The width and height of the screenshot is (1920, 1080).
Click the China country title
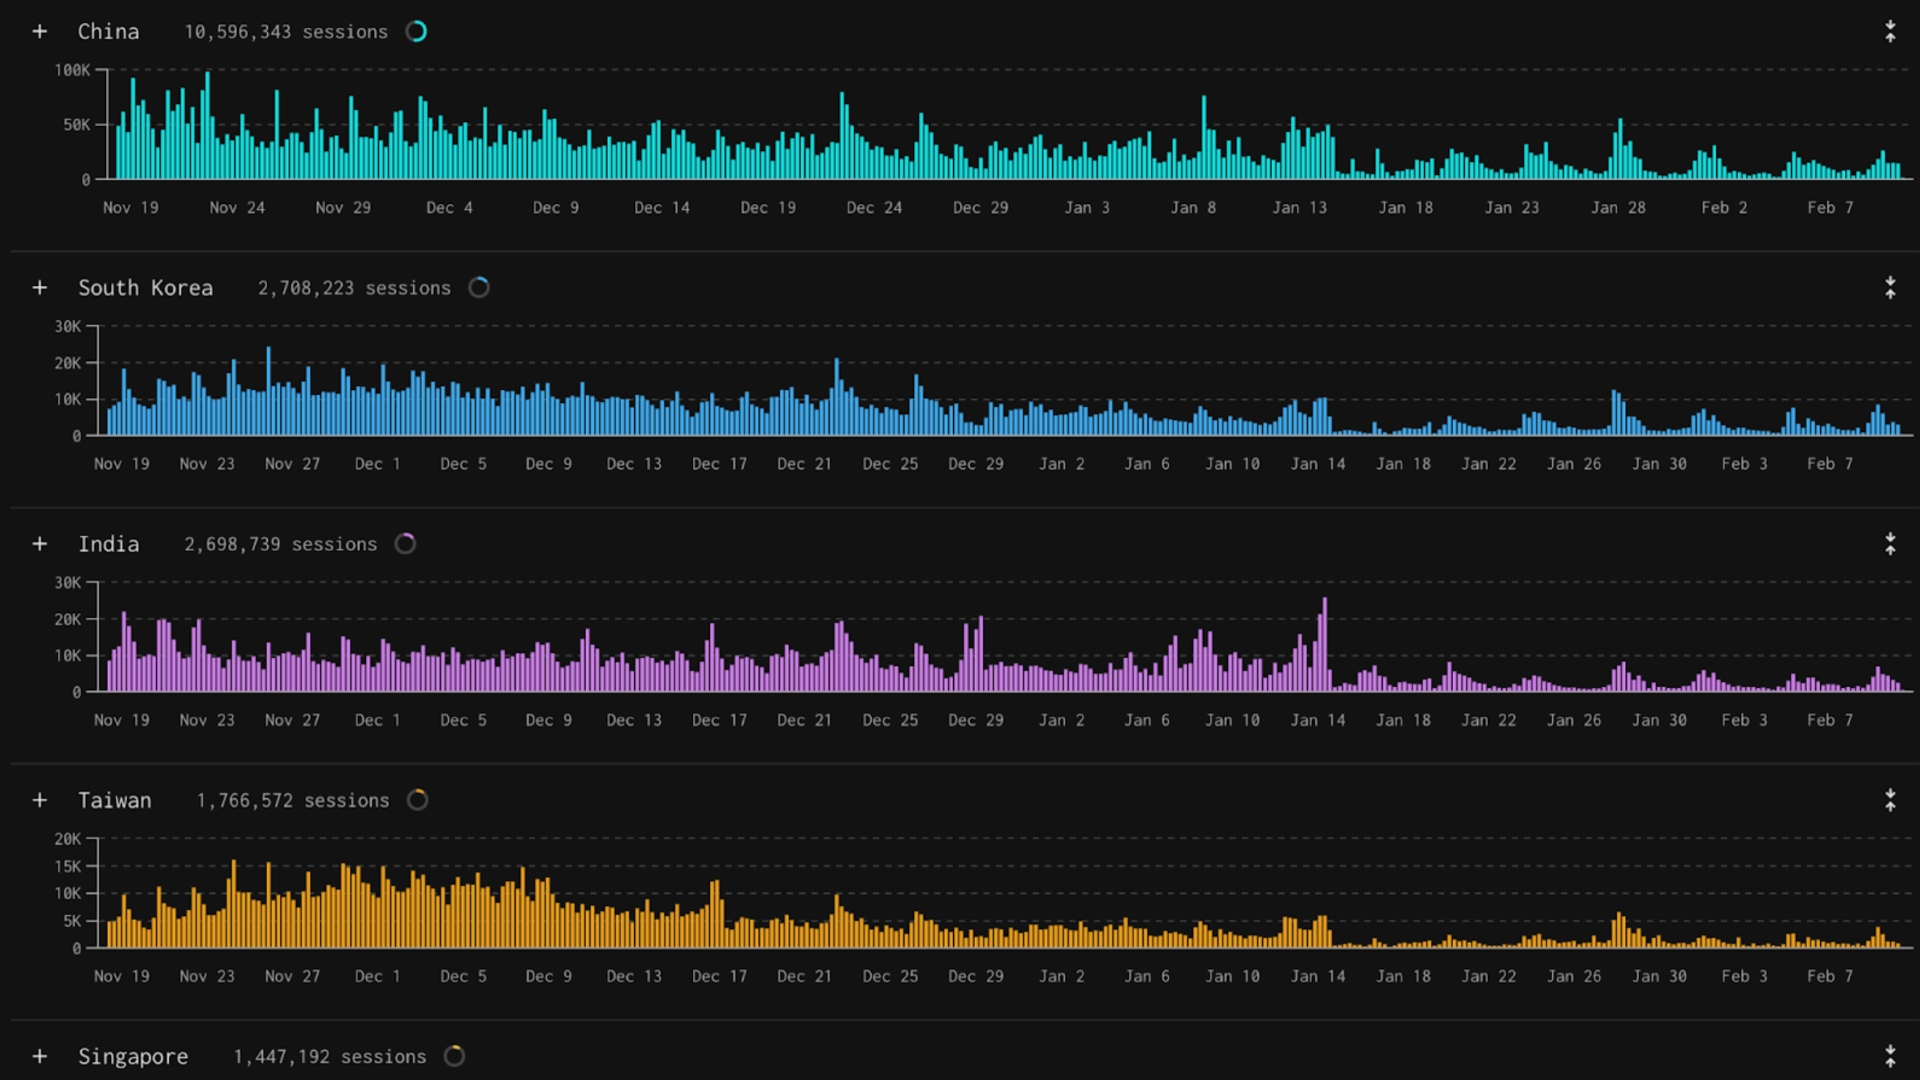[109, 32]
